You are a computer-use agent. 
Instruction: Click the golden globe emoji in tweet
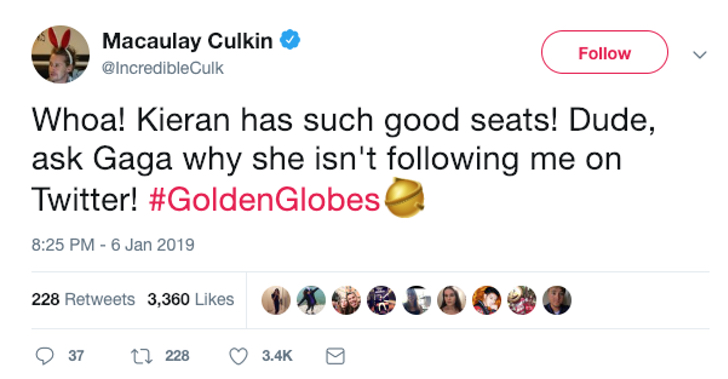click(405, 197)
